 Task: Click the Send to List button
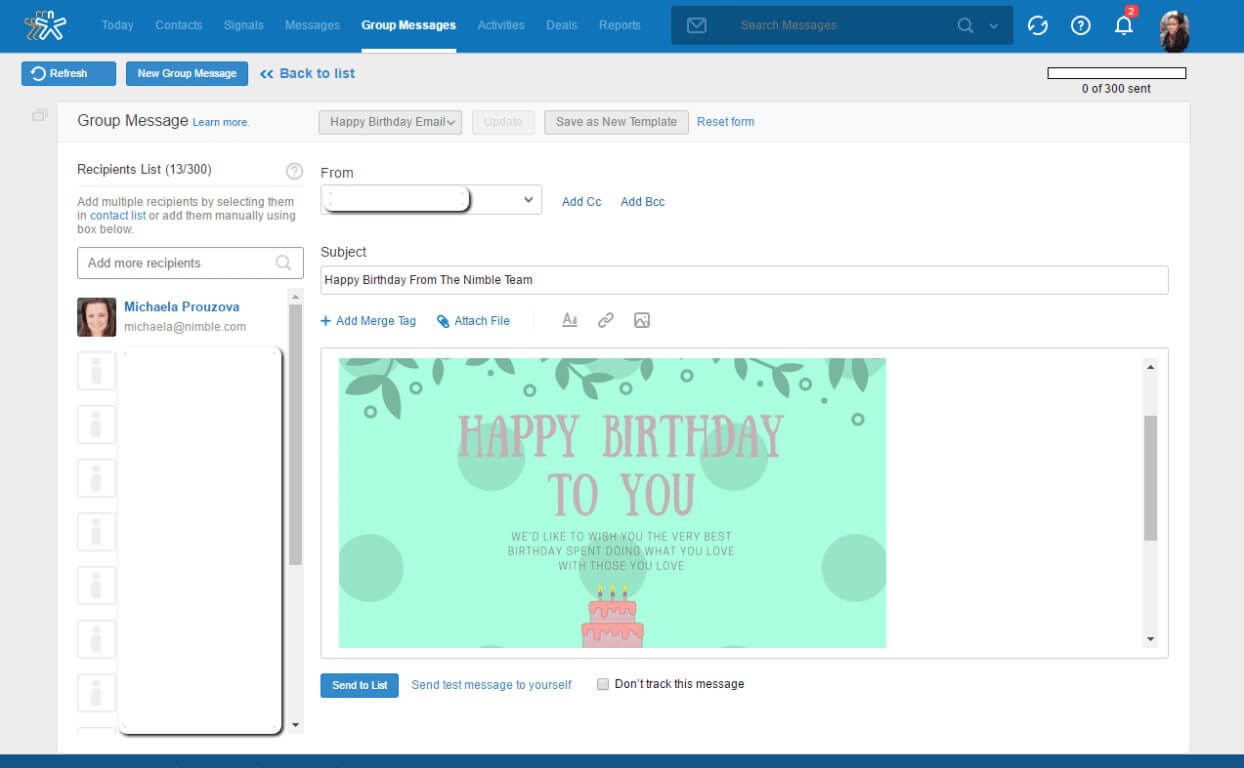359,685
